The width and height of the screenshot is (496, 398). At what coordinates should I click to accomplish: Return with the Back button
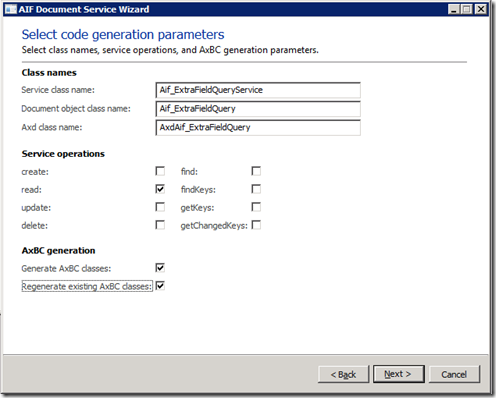[343, 374]
